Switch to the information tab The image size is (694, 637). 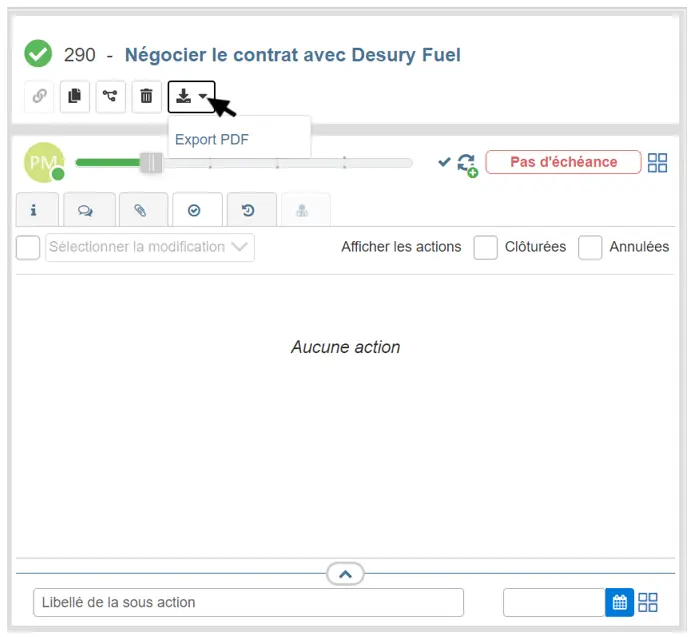pyautogui.click(x=35, y=210)
